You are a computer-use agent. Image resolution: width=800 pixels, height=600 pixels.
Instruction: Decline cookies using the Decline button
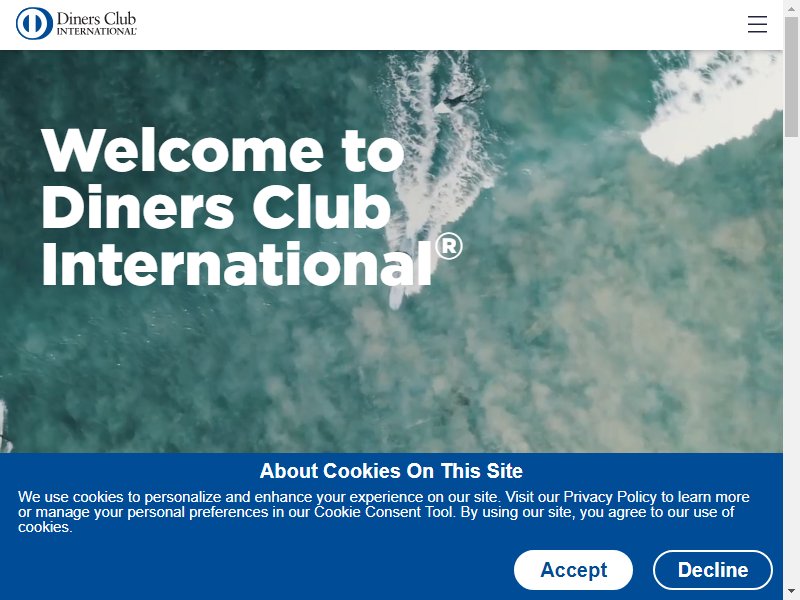[x=713, y=570]
